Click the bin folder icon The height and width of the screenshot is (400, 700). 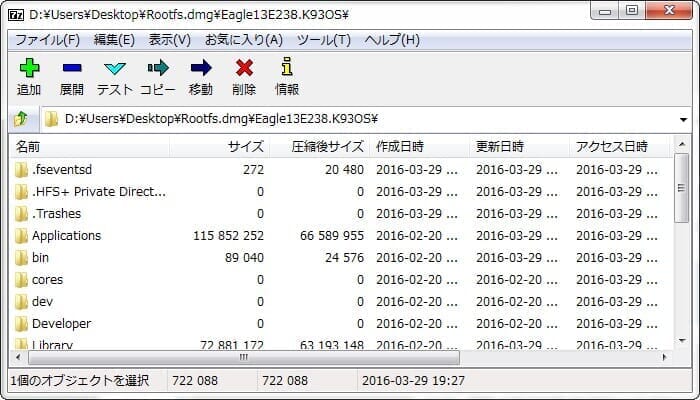[21, 258]
